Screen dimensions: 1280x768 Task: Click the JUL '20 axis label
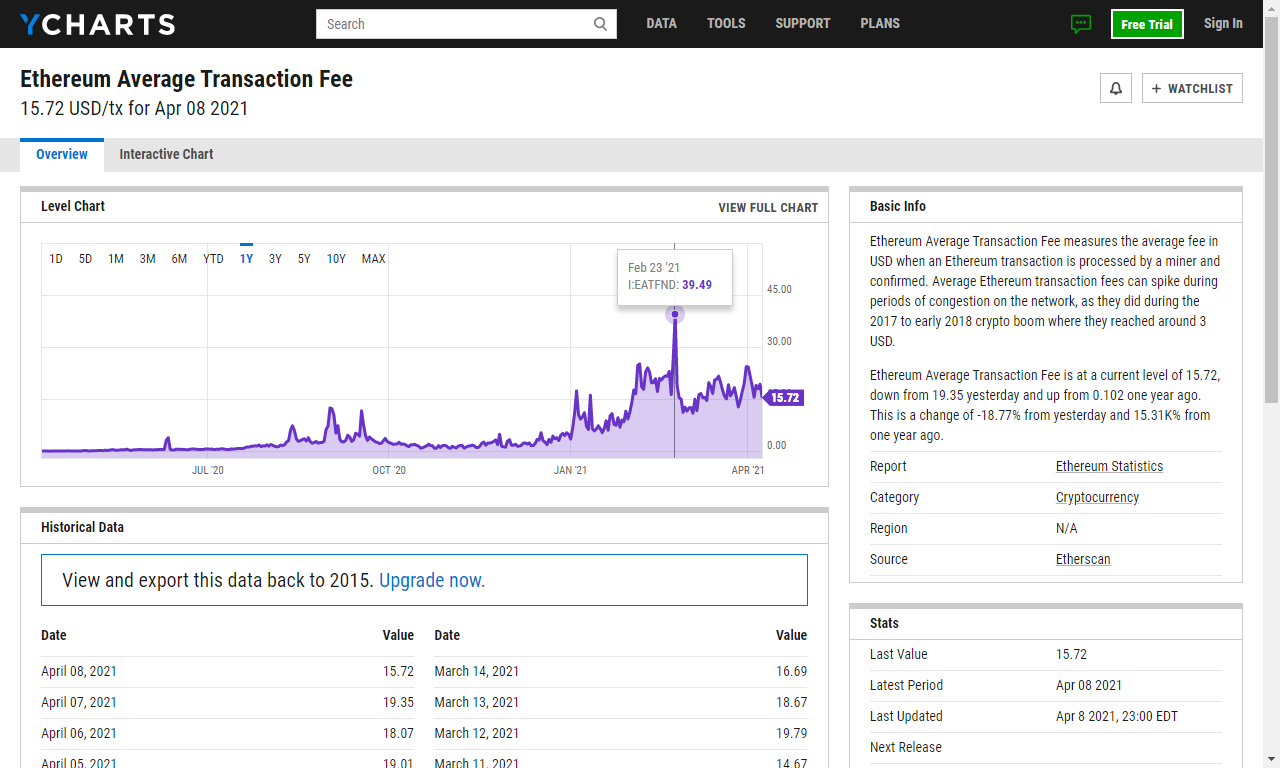pos(208,471)
